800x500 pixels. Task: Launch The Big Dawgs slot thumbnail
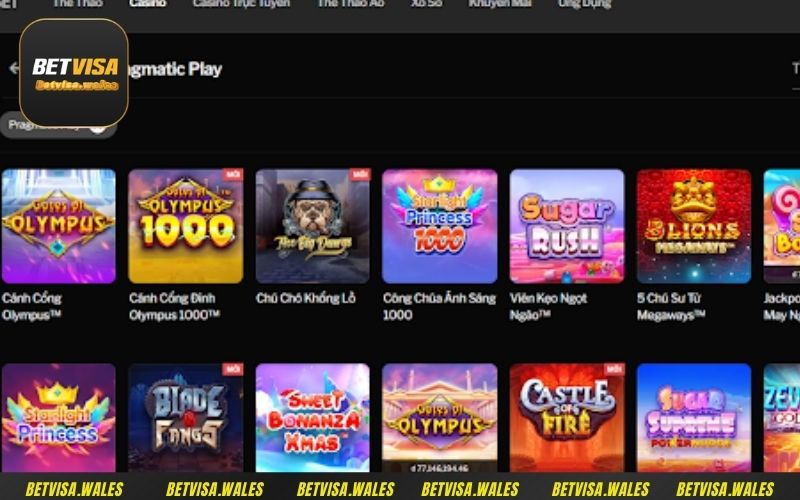[313, 226]
